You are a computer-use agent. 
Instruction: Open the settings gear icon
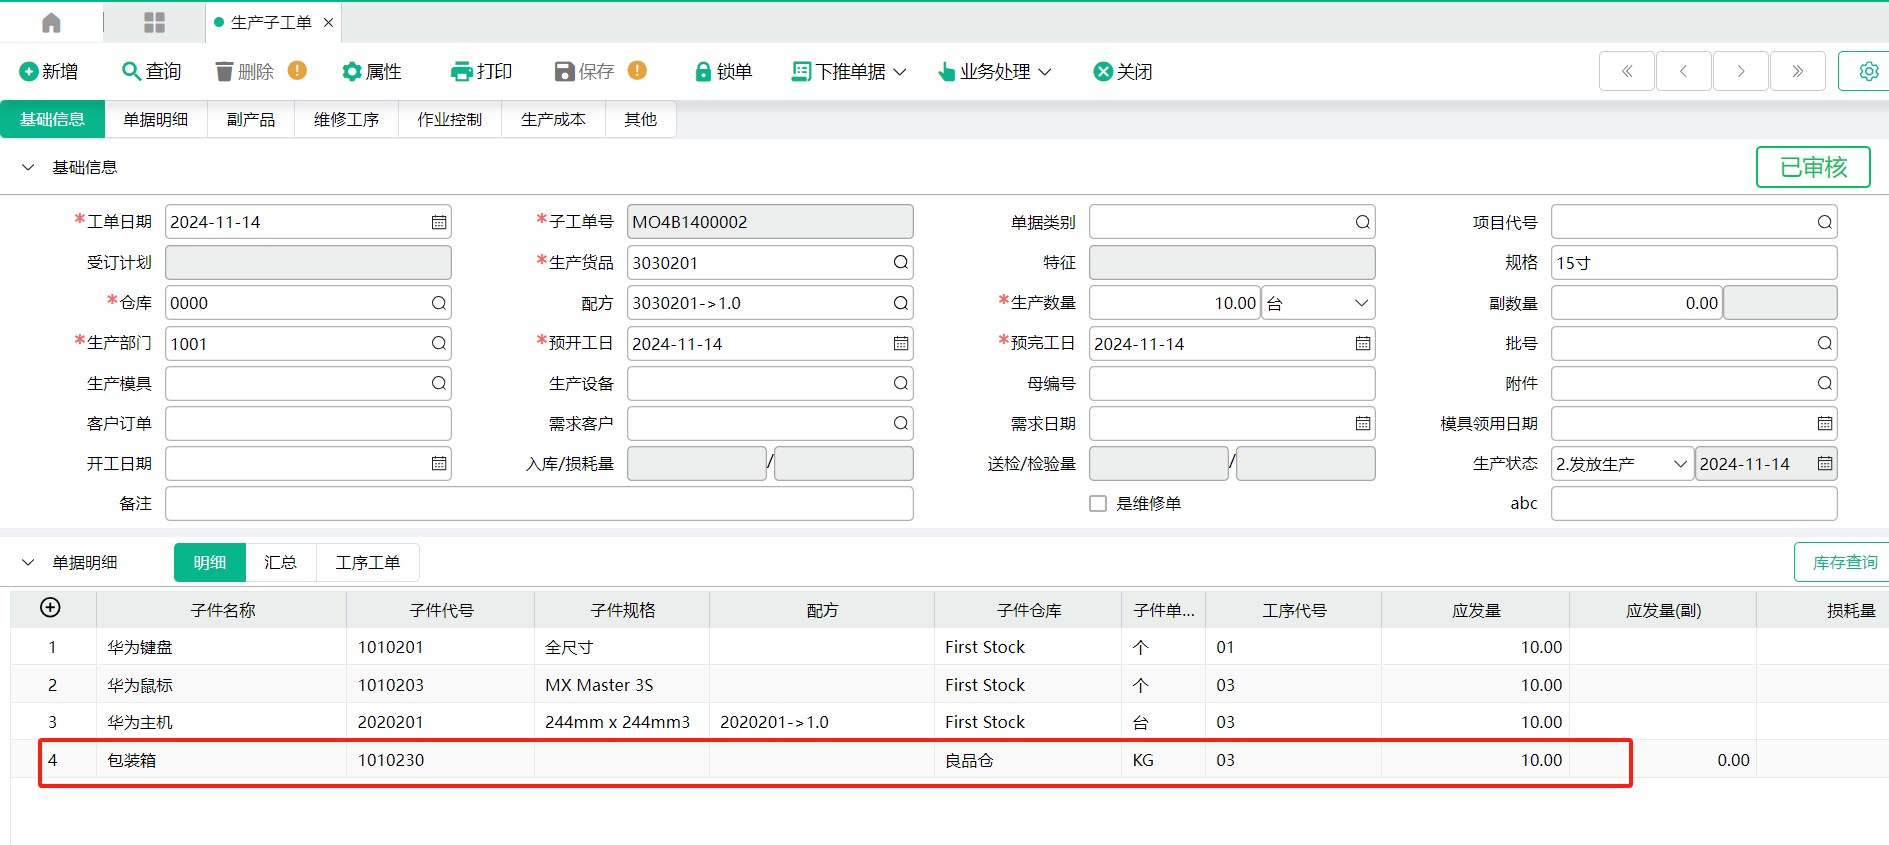point(1867,71)
